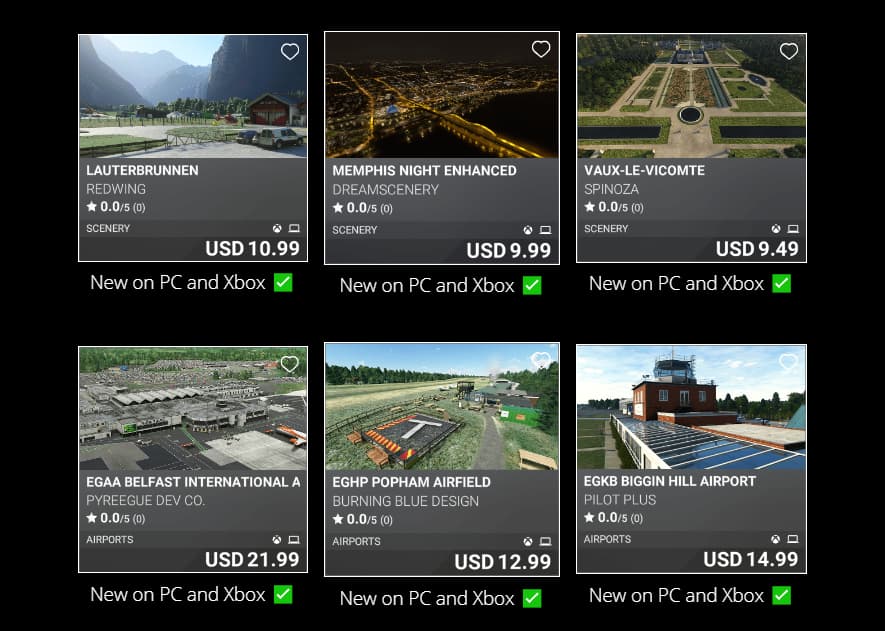Viewport: 886px width, 631px height.
Task: Wishlist EGKB Biggin Hill Airport heart icon
Action: click(x=788, y=361)
